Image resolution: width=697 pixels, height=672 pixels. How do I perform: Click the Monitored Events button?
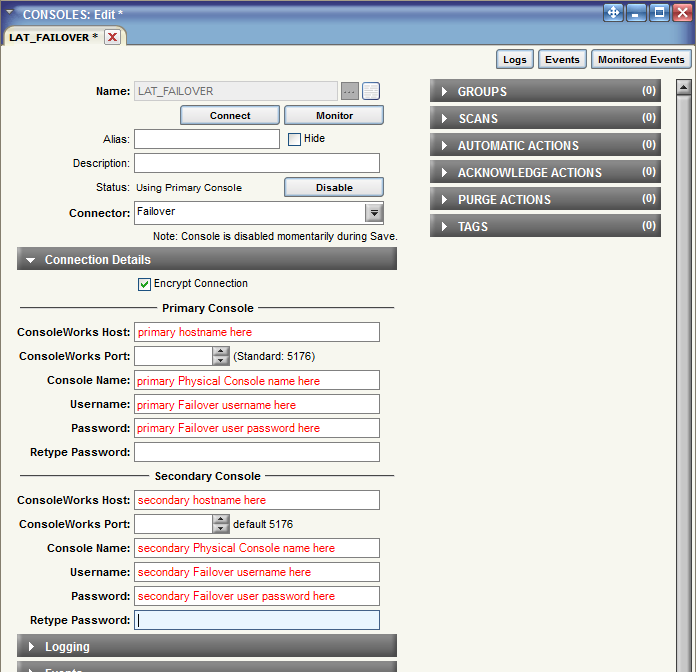click(641, 60)
